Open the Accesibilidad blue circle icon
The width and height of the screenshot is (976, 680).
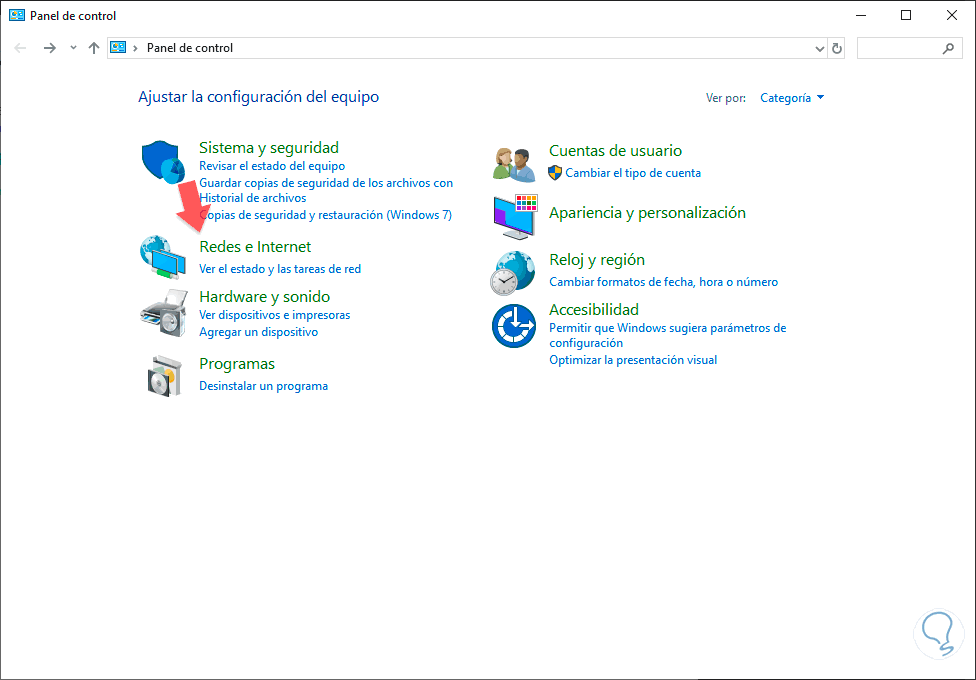point(514,324)
